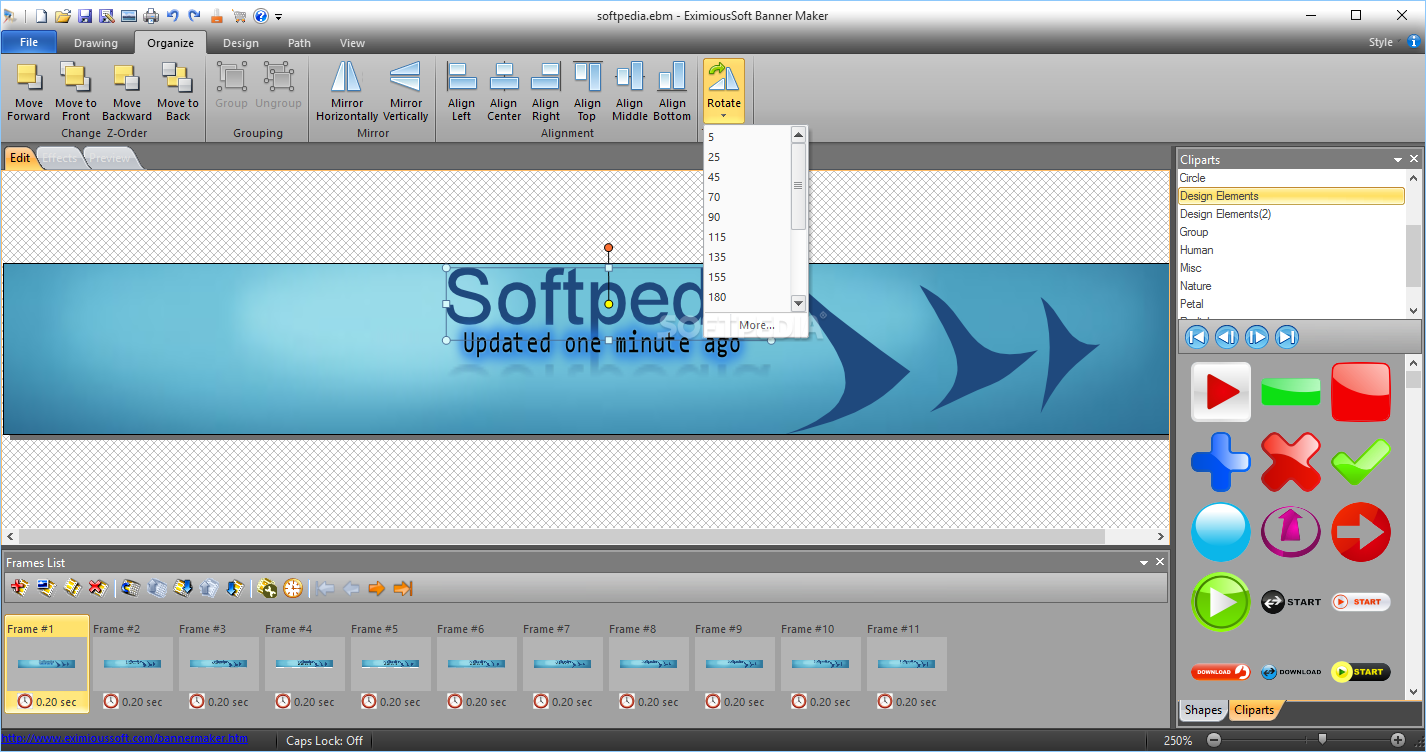The image size is (1426, 752).
Task: Switch to the Path ribbon tab
Action: (x=299, y=43)
